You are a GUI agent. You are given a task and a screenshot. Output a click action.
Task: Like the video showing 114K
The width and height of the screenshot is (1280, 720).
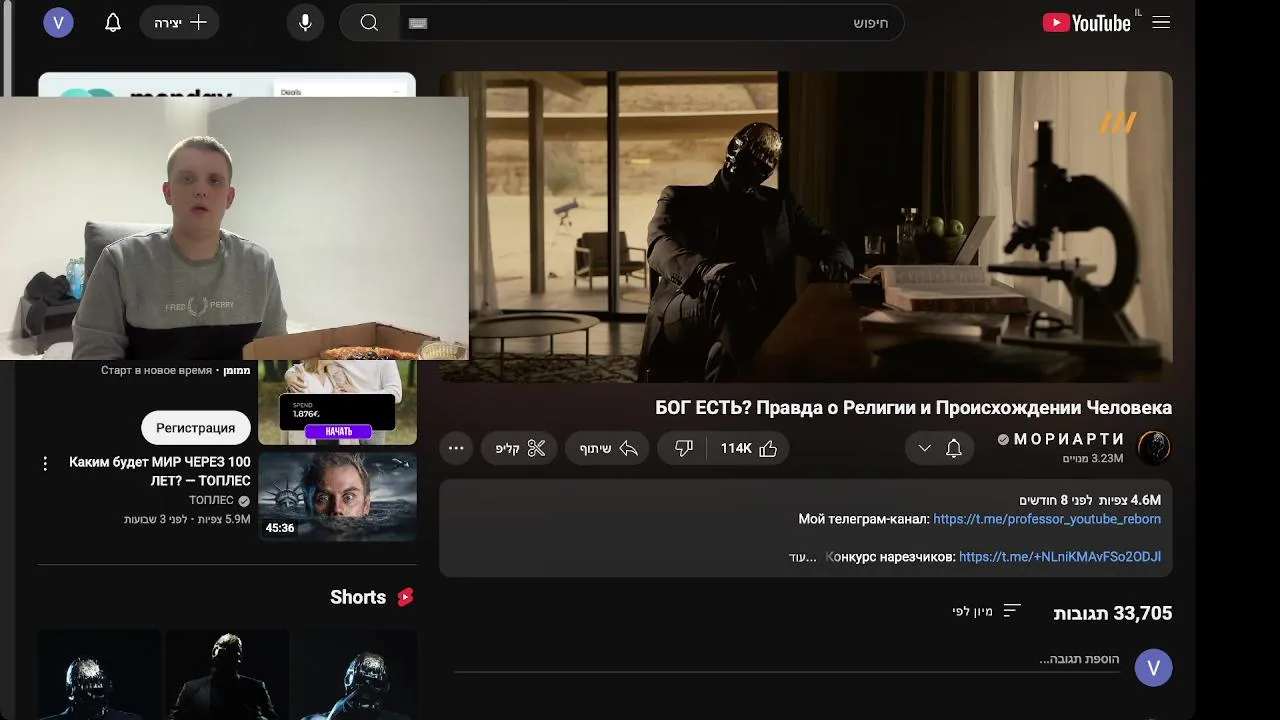[749, 448]
